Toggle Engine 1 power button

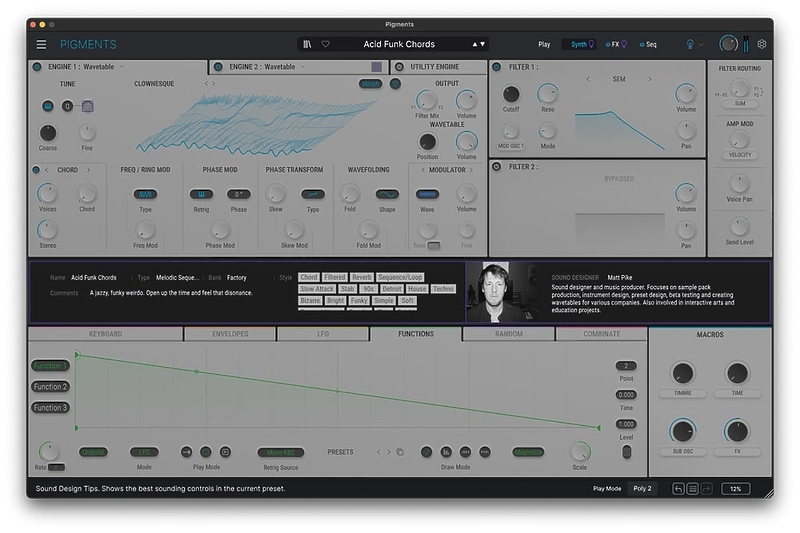37,67
